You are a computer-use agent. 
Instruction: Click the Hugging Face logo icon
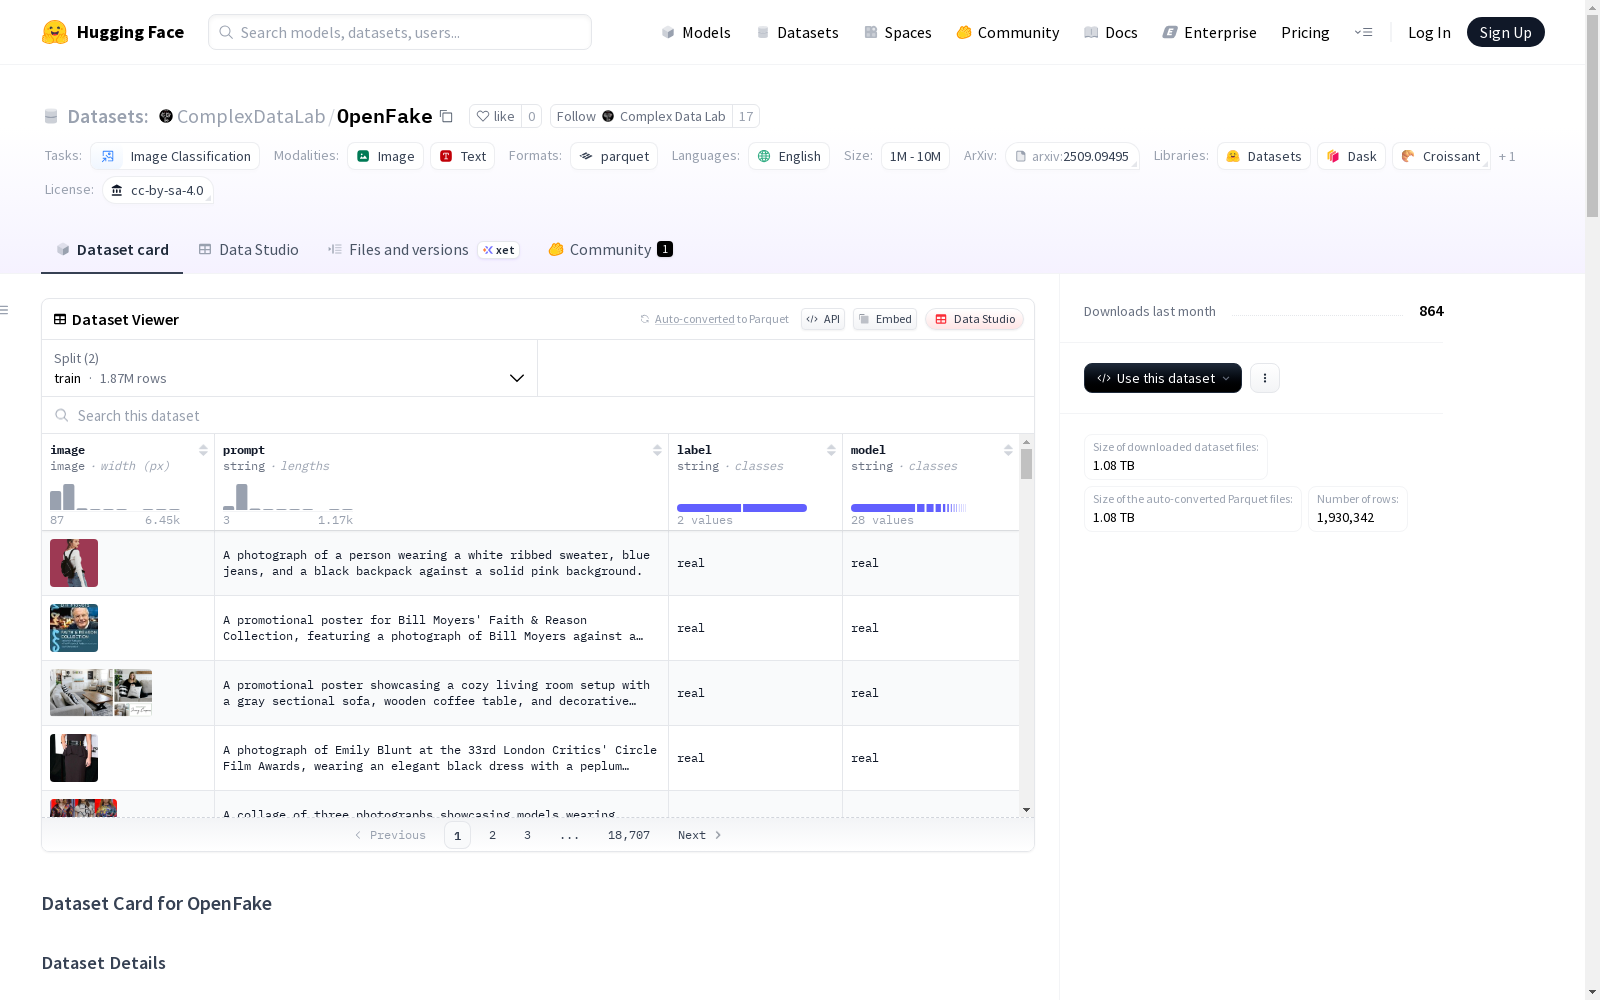click(x=55, y=32)
